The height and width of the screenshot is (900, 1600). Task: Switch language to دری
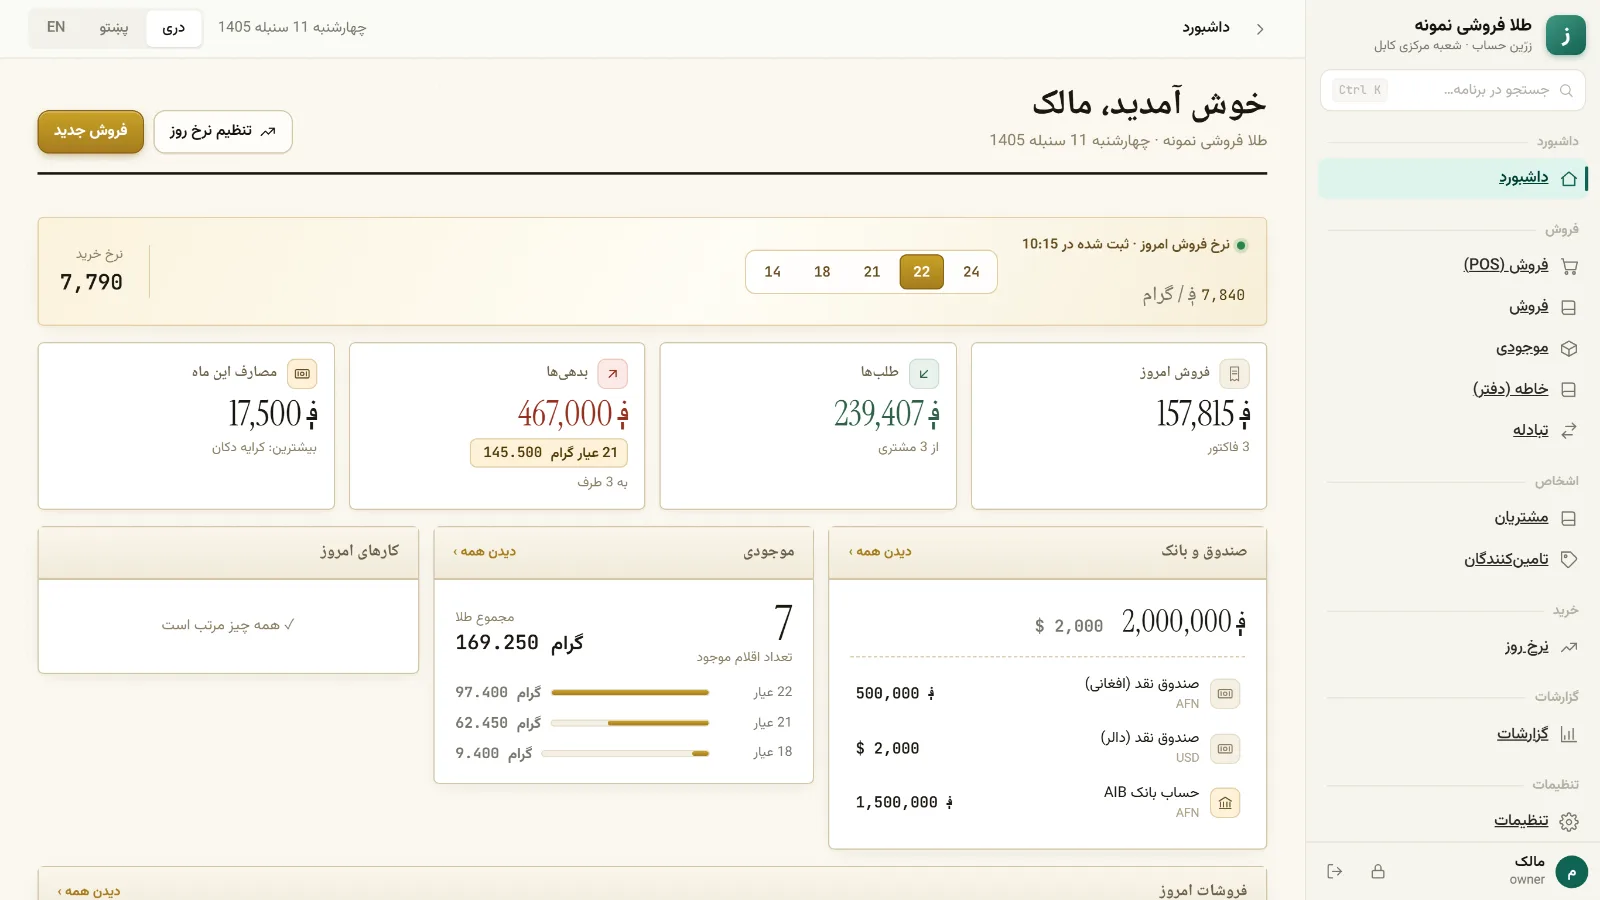(174, 28)
